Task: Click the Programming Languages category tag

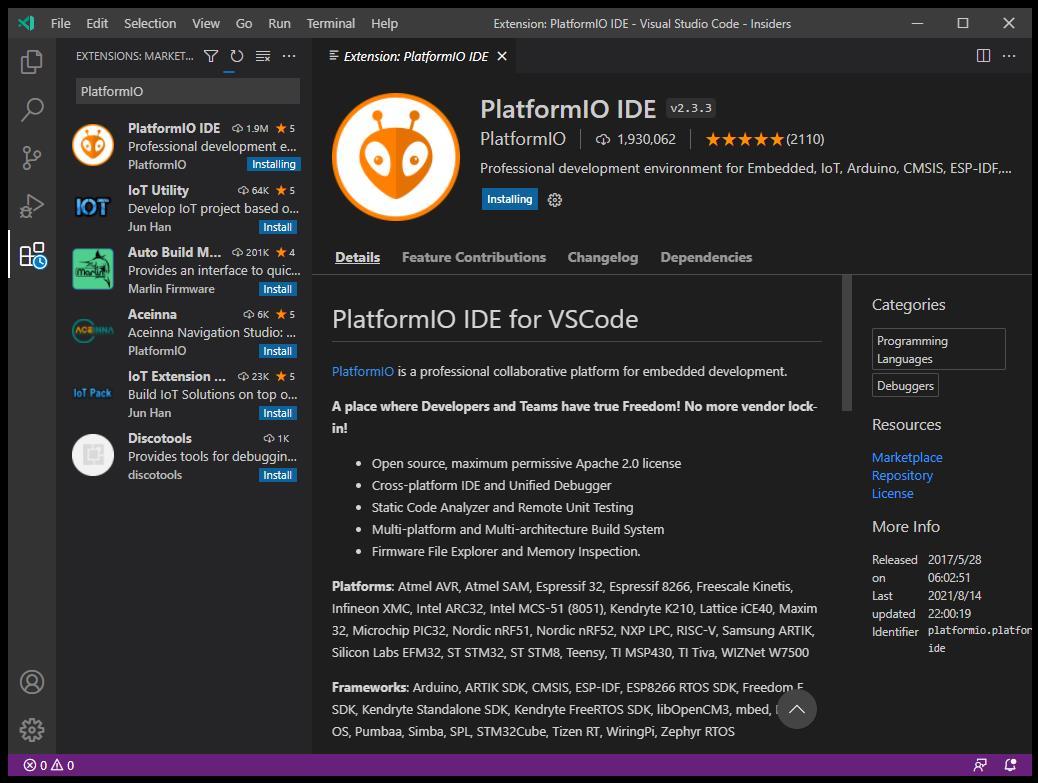Action: pyautogui.click(x=939, y=349)
